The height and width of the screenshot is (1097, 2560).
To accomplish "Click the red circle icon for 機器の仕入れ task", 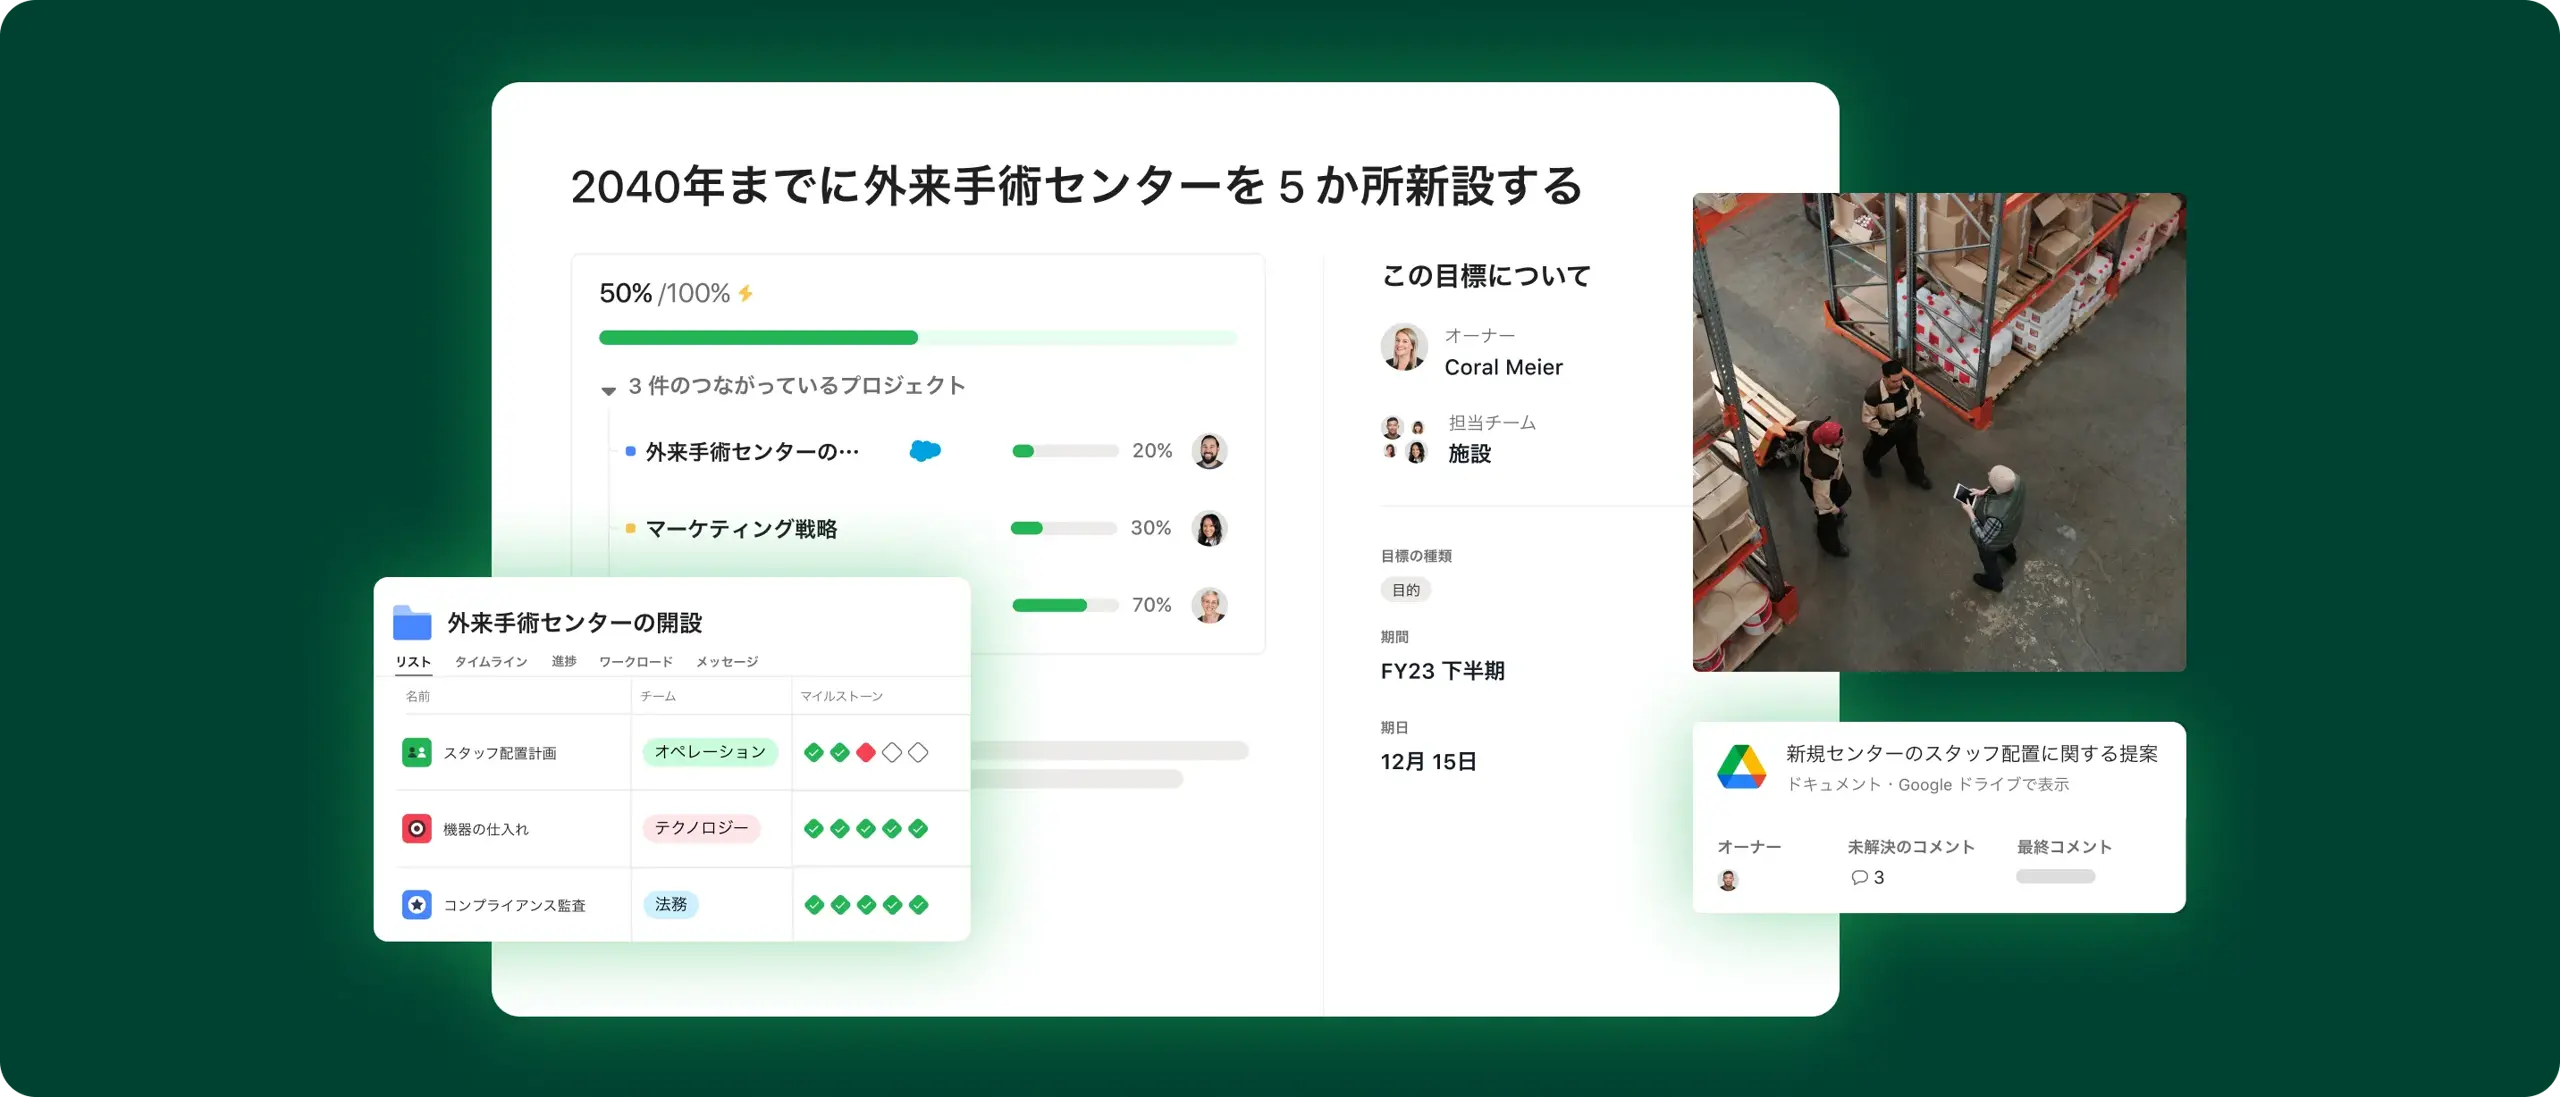I will tap(413, 829).
